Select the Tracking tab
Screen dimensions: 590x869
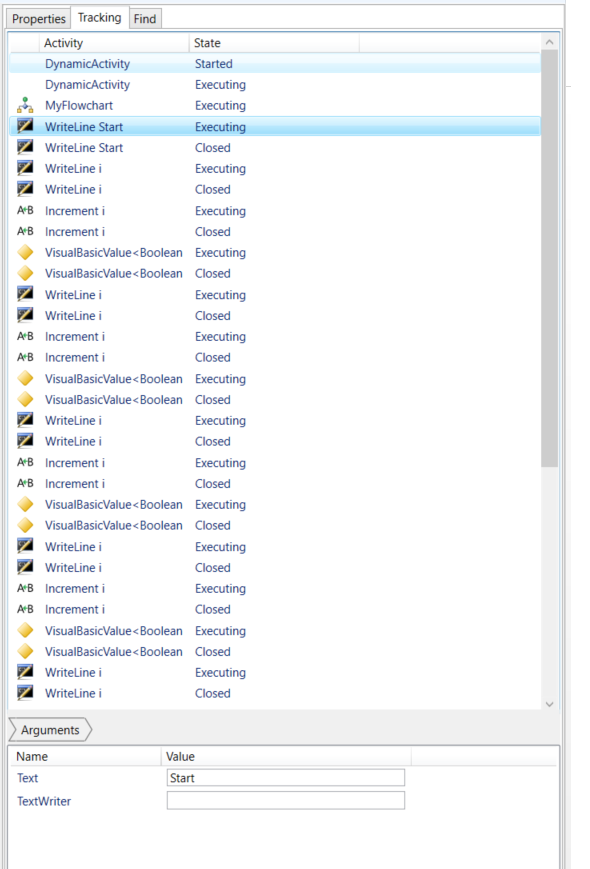[100, 18]
